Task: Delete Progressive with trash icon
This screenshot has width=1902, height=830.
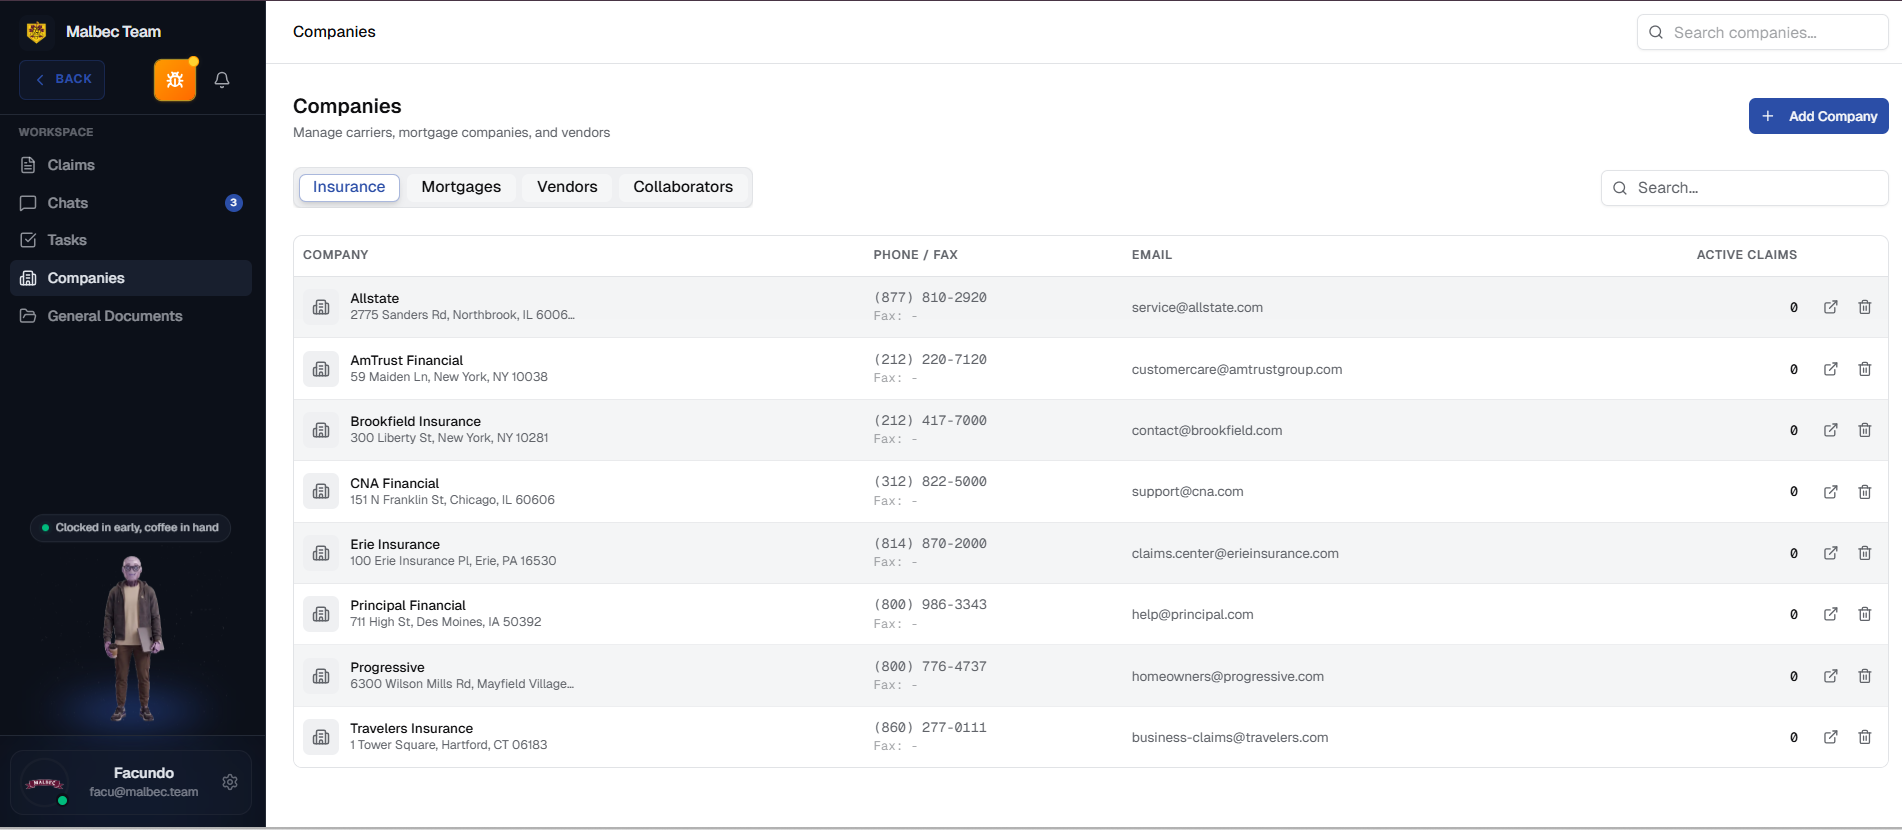Action: click(x=1865, y=676)
